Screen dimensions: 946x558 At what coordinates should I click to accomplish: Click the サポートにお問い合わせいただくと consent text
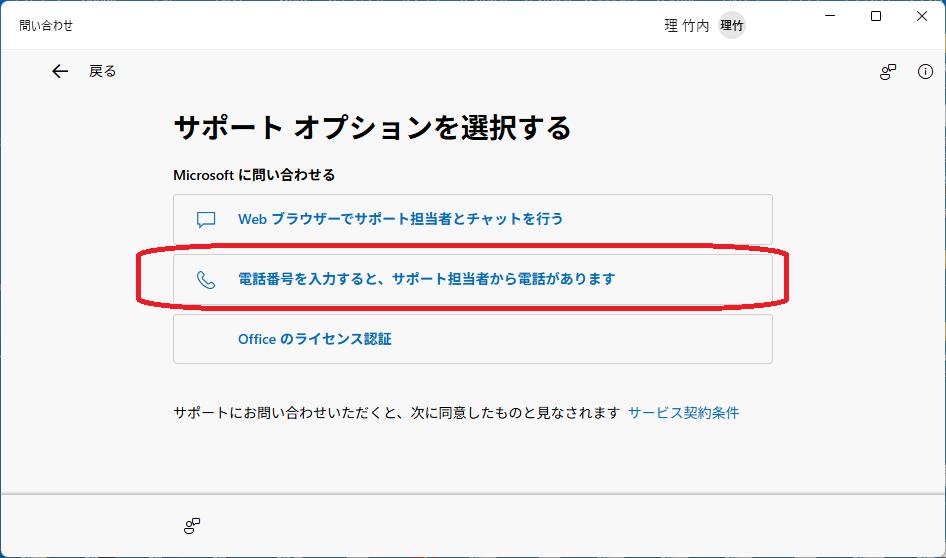(x=396, y=413)
